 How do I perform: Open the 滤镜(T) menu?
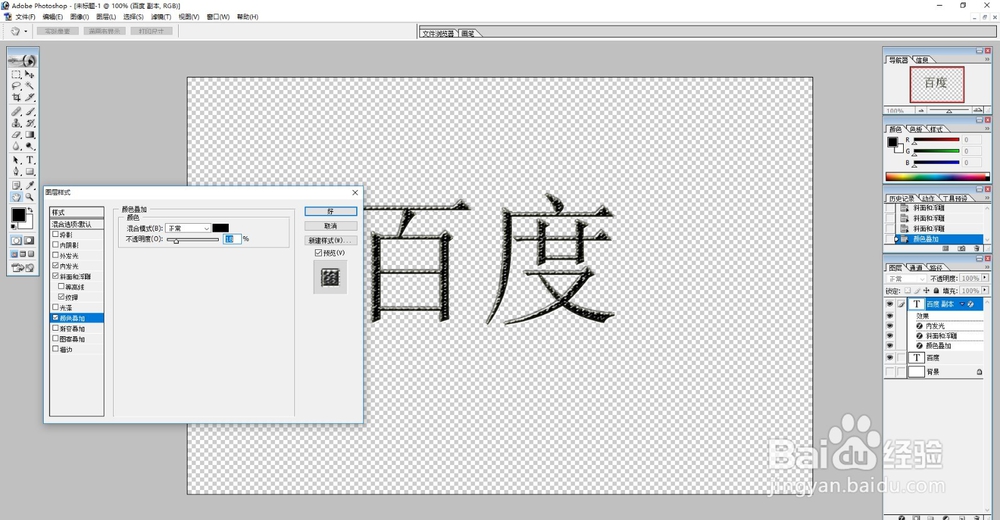tap(161, 17)
